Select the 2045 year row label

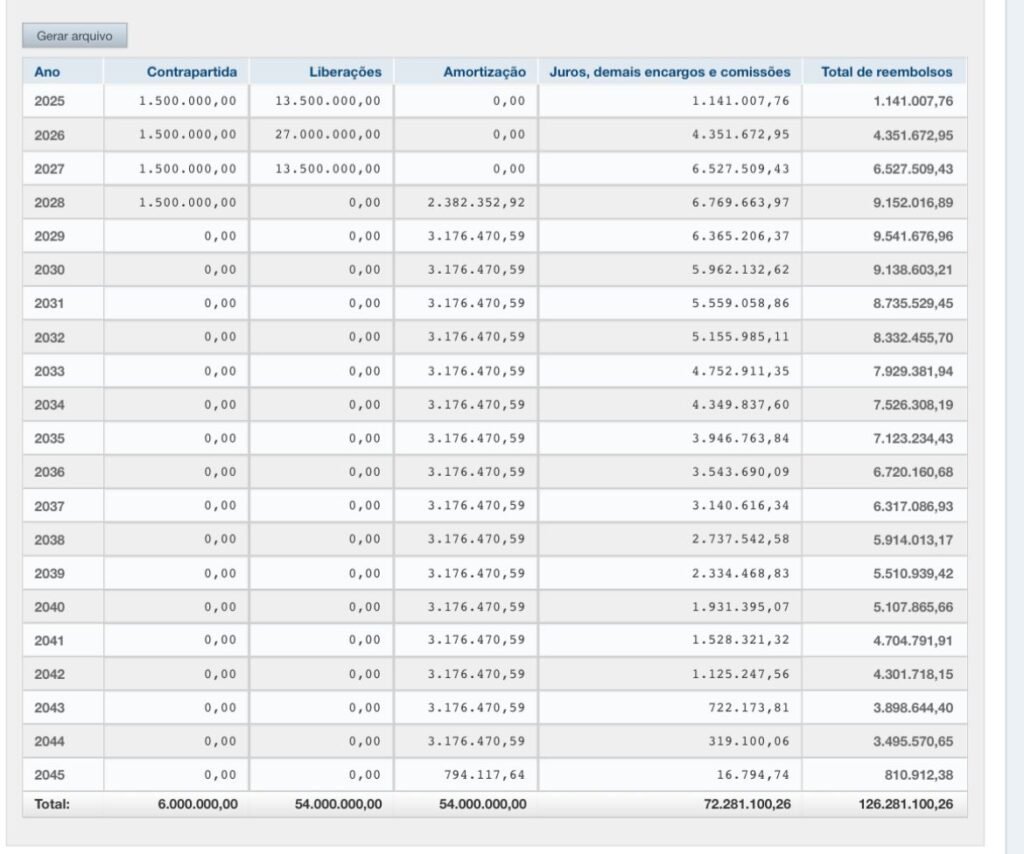tap(49, 775)
